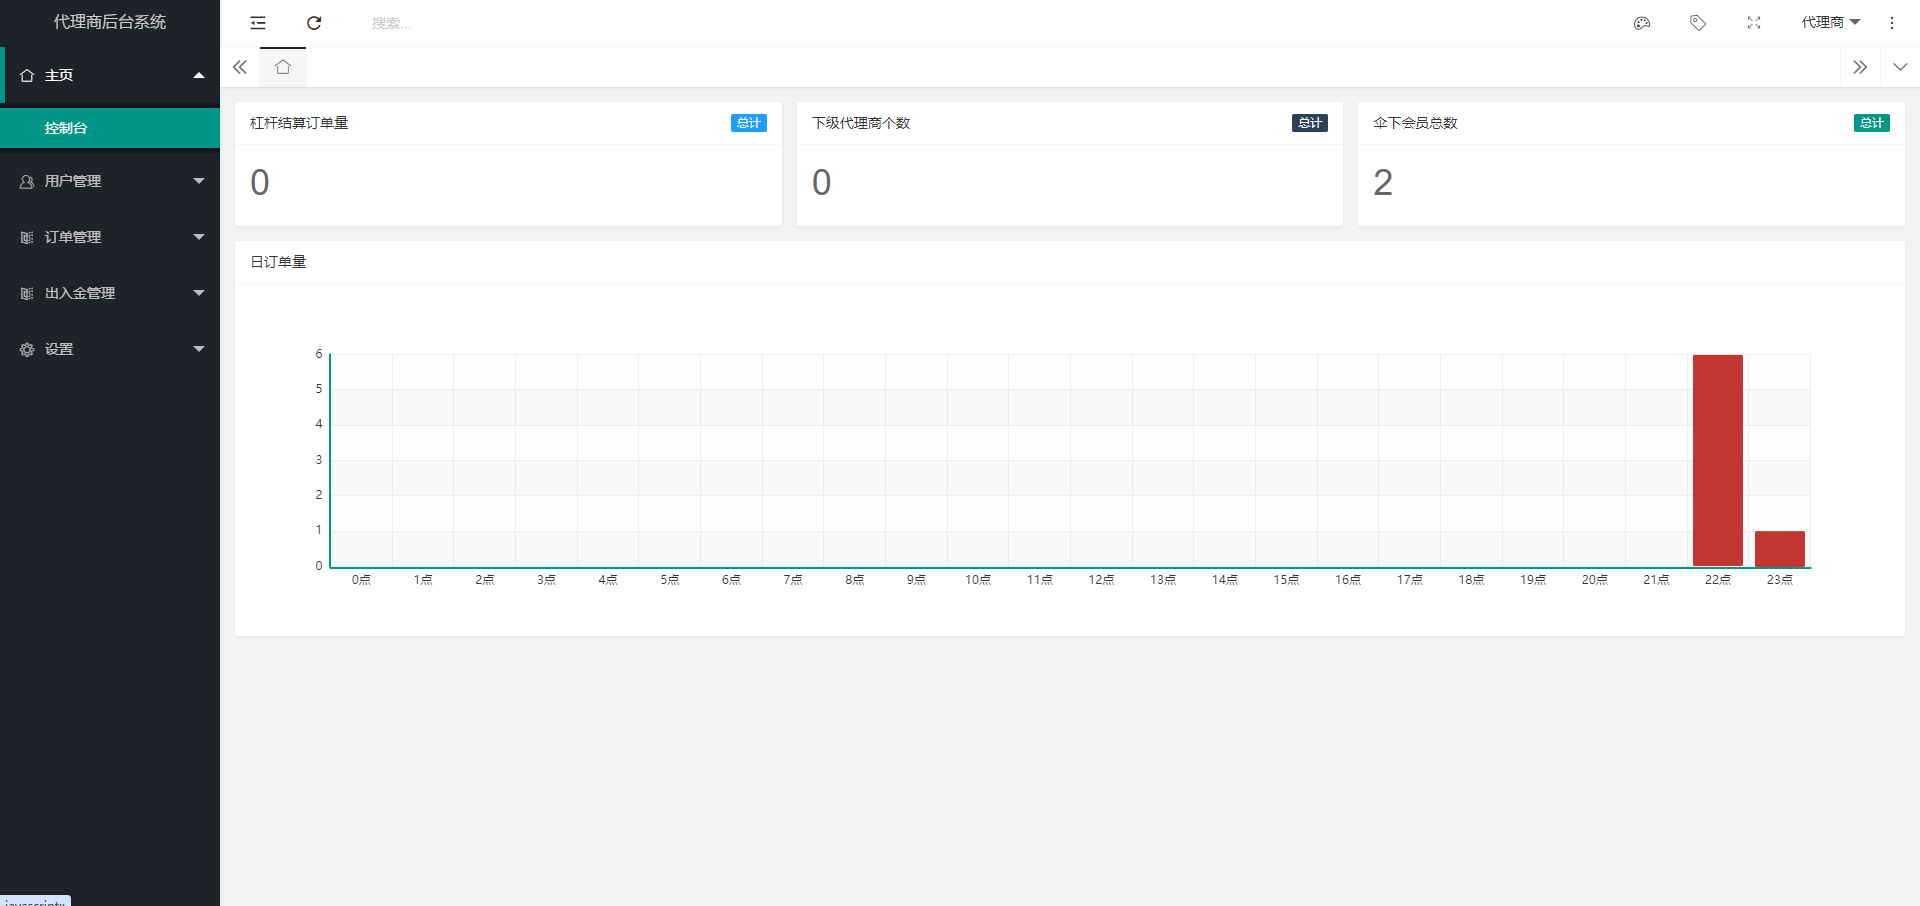Click the tag note icon in header

coord(1698,23)
